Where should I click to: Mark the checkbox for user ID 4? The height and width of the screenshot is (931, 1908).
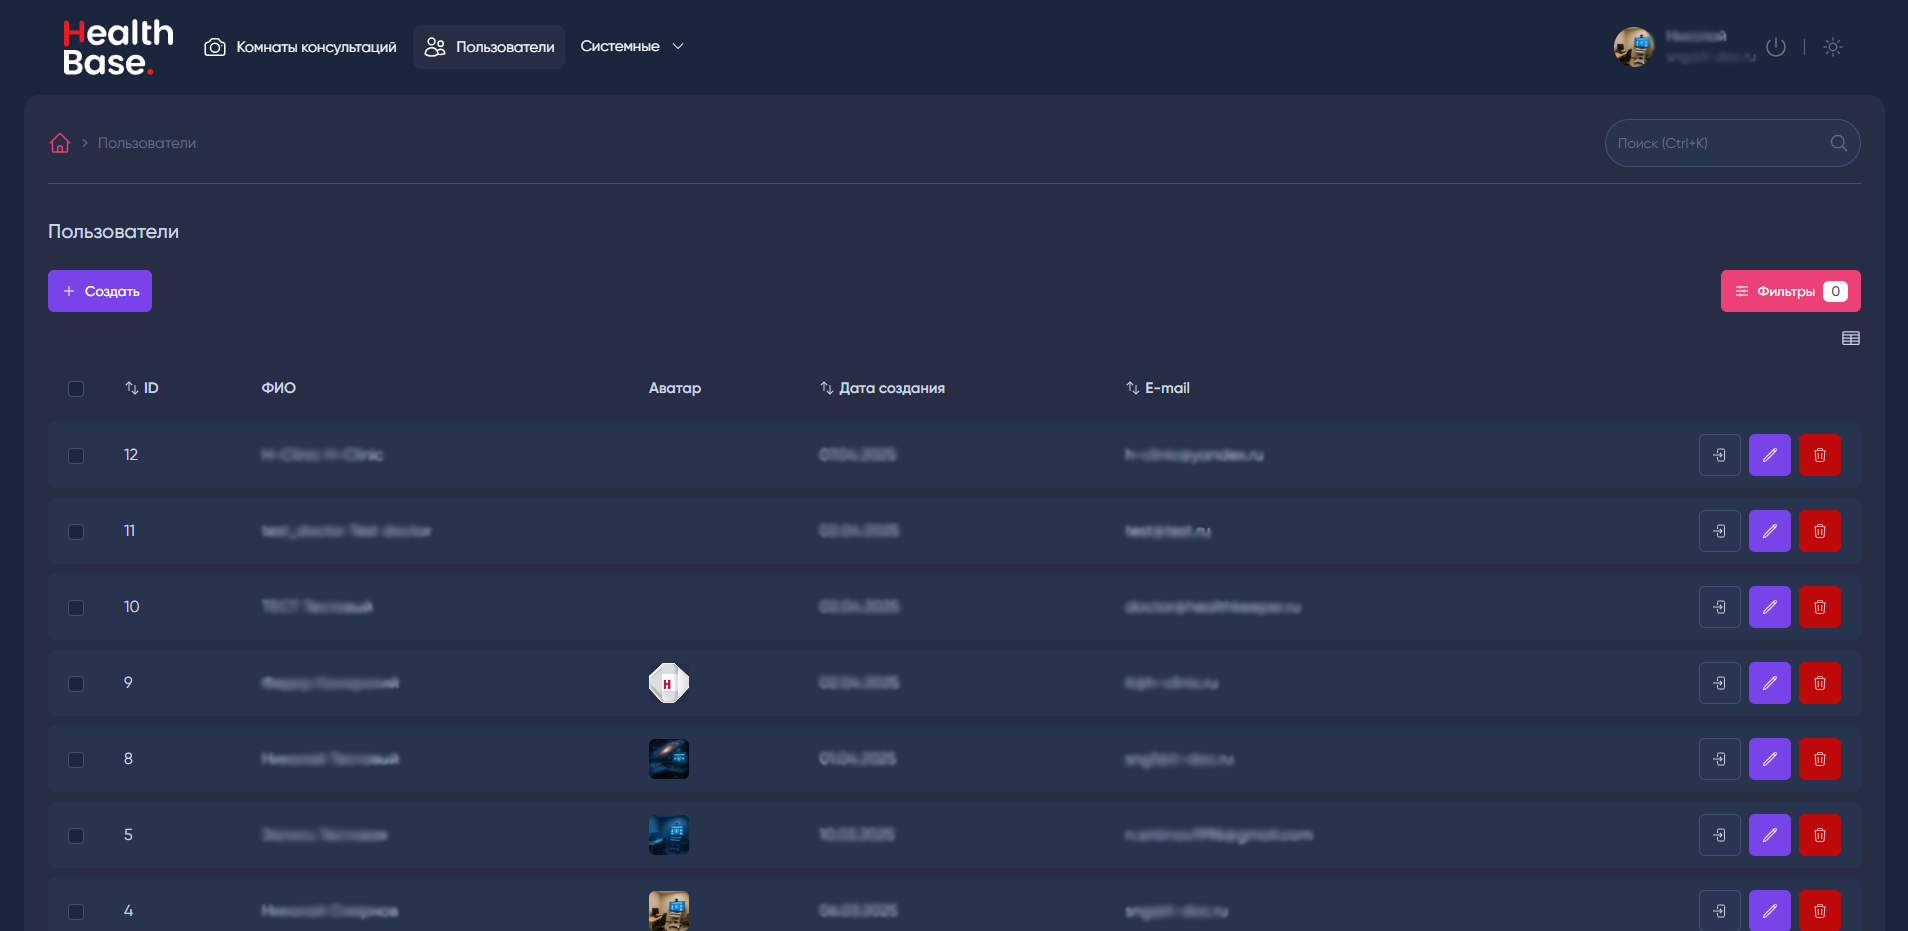coord(76,912)
